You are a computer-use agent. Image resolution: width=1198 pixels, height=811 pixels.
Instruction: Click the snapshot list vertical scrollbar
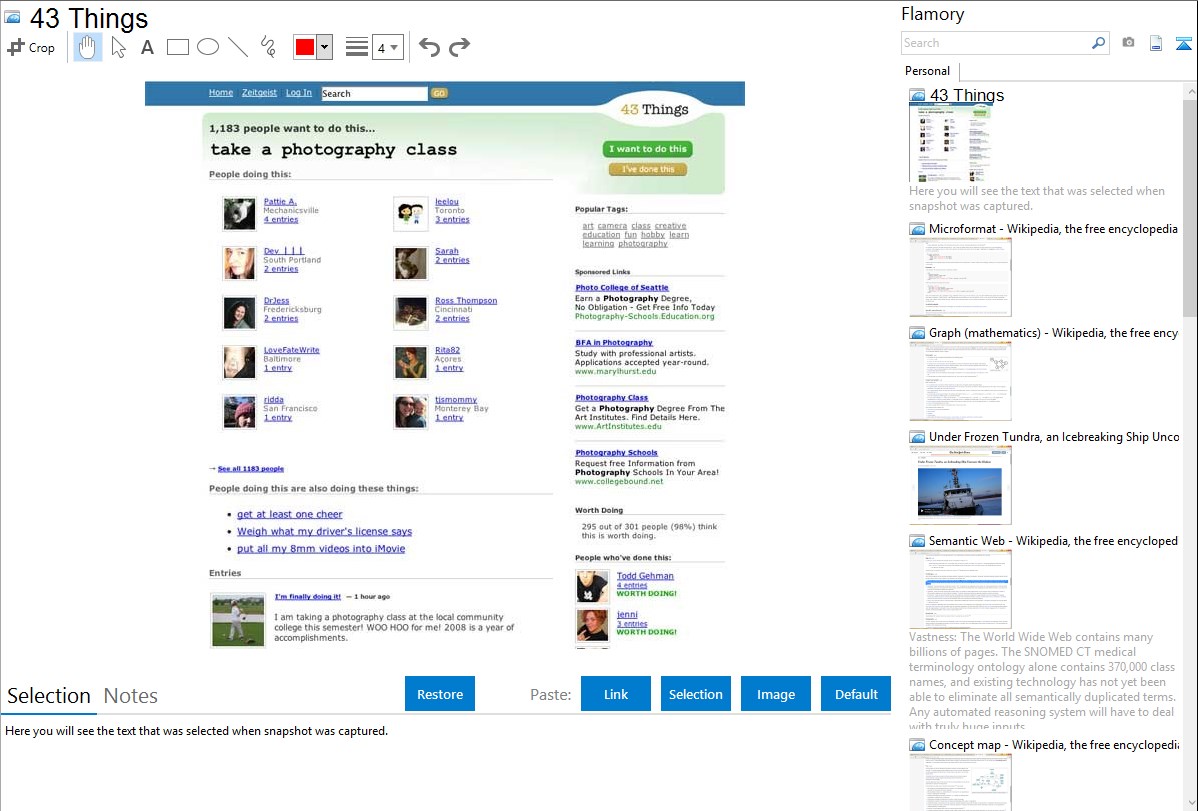(1190, 206)
